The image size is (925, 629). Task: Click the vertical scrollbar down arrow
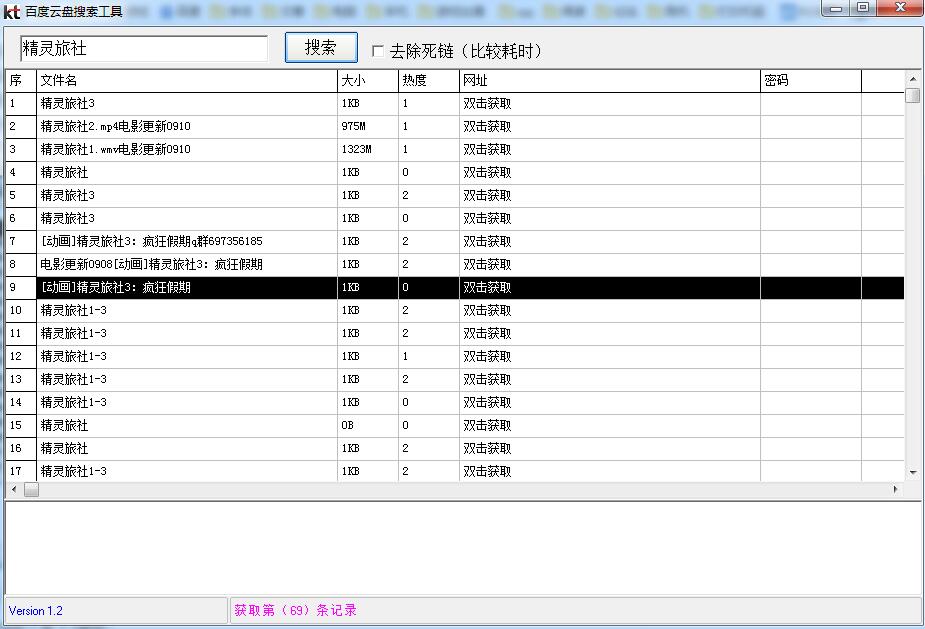click(913, 472)
